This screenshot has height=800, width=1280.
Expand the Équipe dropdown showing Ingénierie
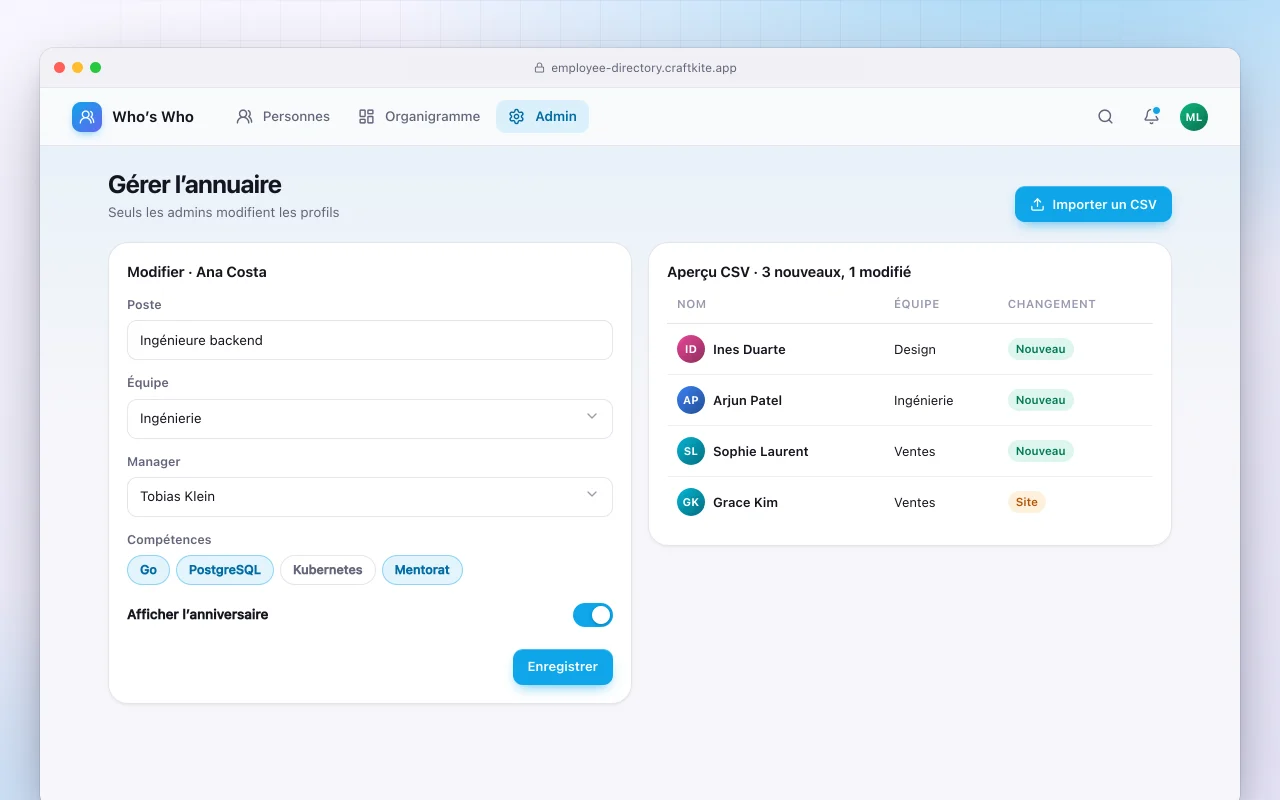click(370, 418)
